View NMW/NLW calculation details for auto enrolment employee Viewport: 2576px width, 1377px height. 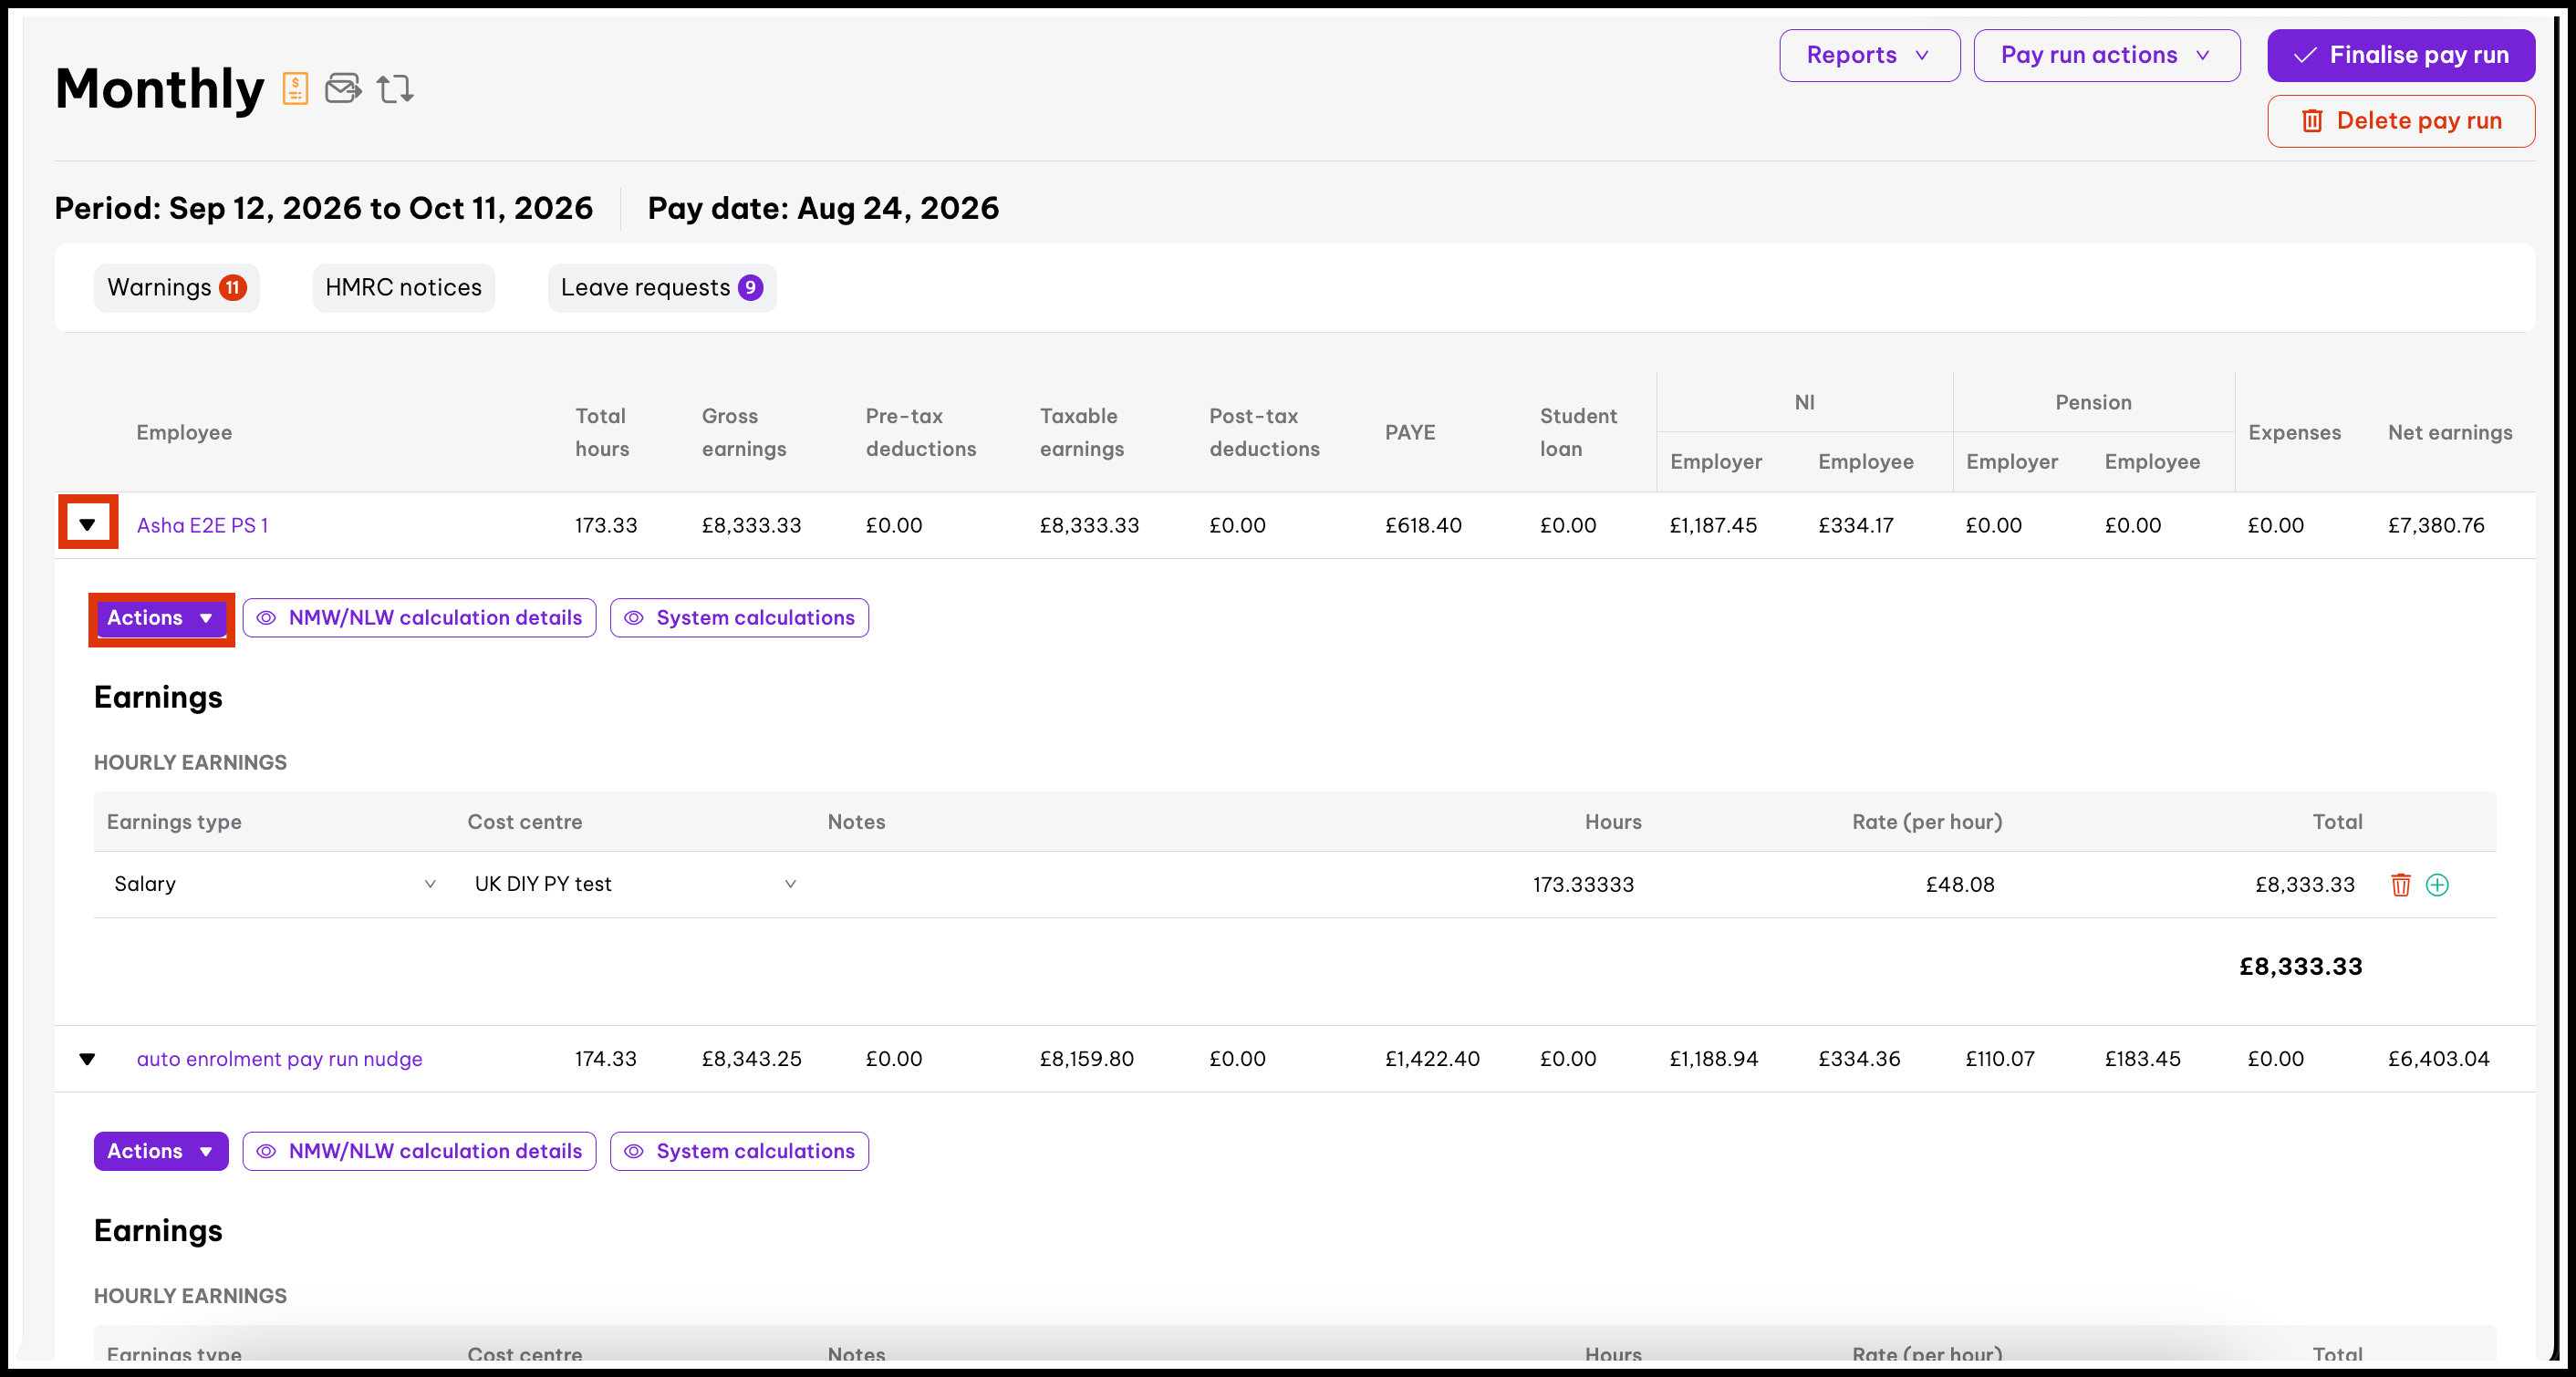[419, 1151]
